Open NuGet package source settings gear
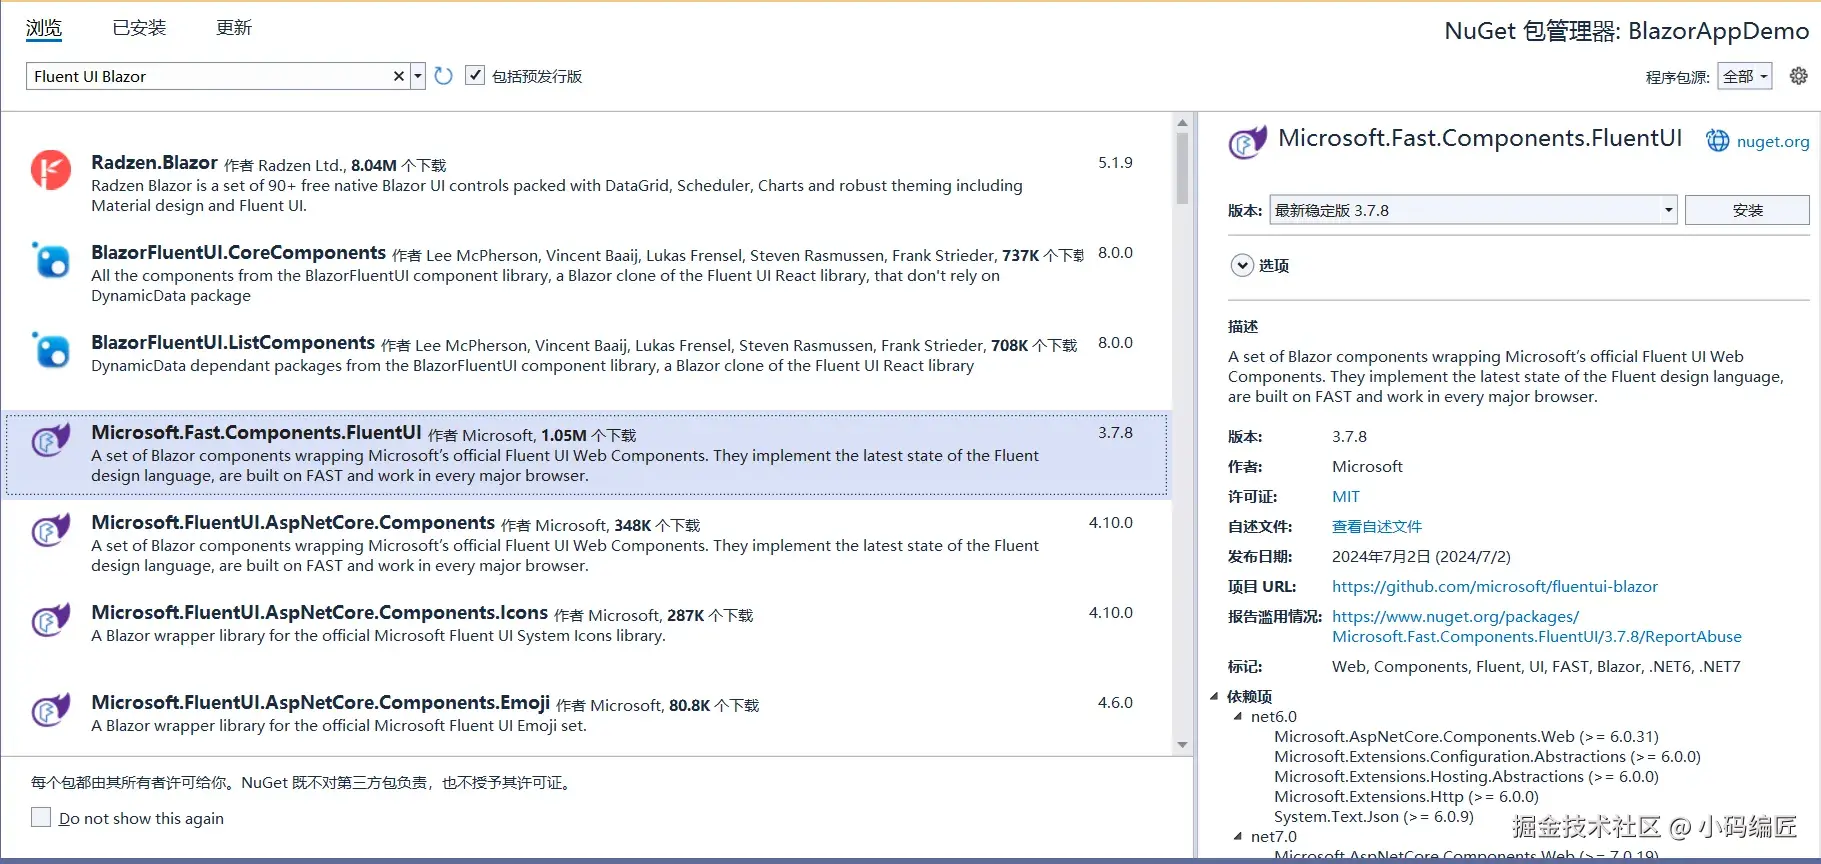The image size is (1821, 864). [x=1798, y=76]
